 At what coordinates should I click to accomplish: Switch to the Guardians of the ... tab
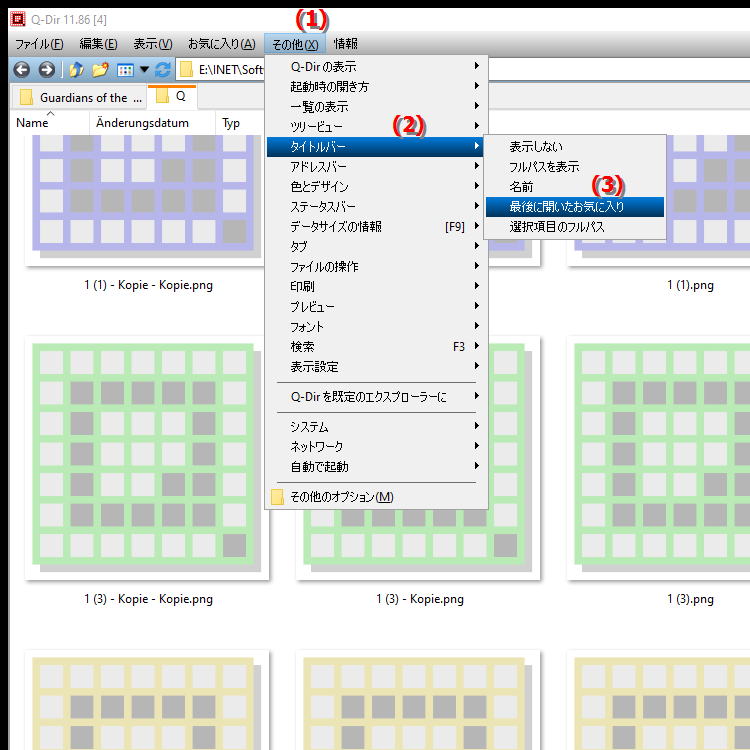[80, 98]
